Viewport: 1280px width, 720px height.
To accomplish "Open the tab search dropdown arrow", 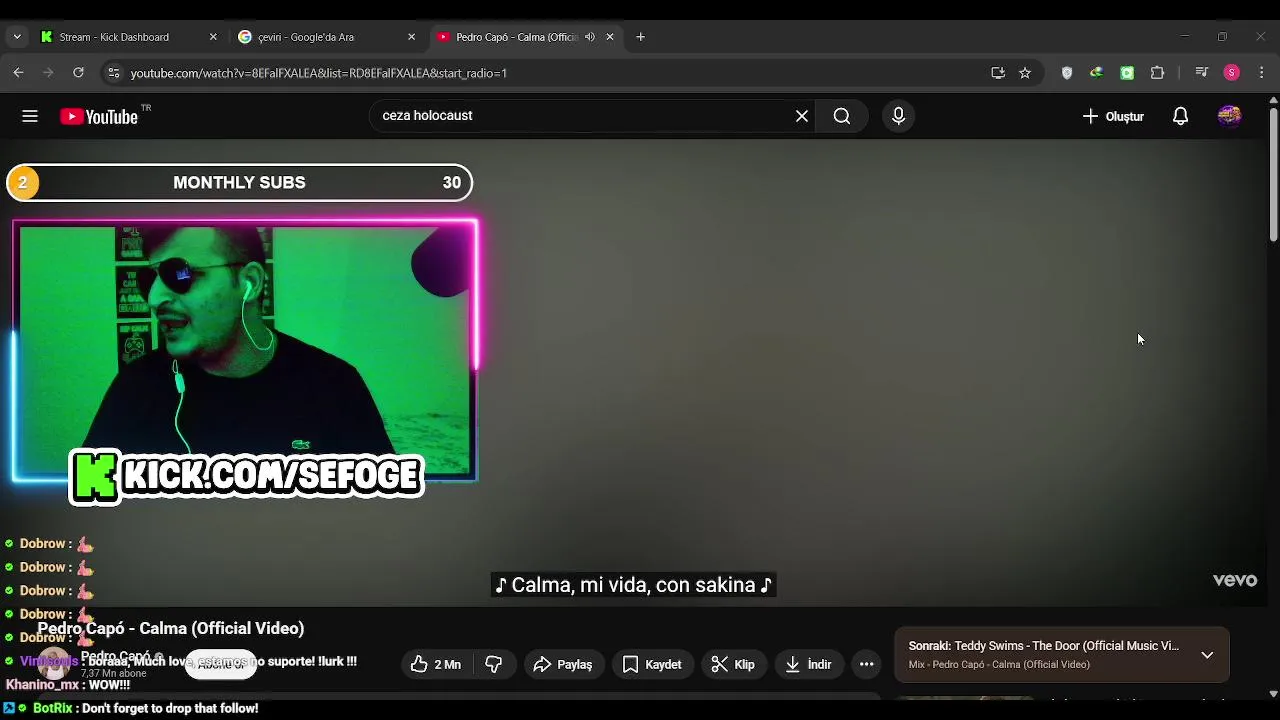I will (17, 37).
